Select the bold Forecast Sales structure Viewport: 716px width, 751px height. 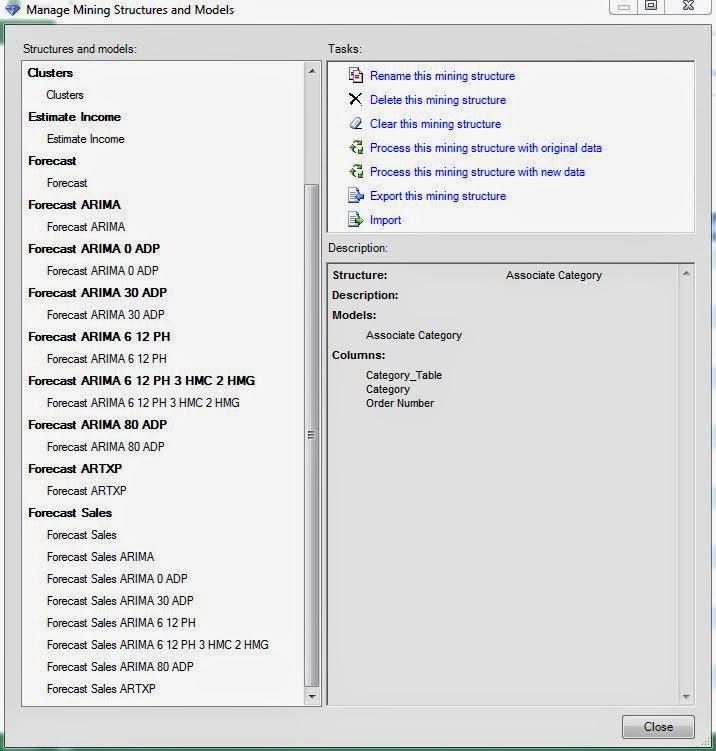[x=70, y=513]
